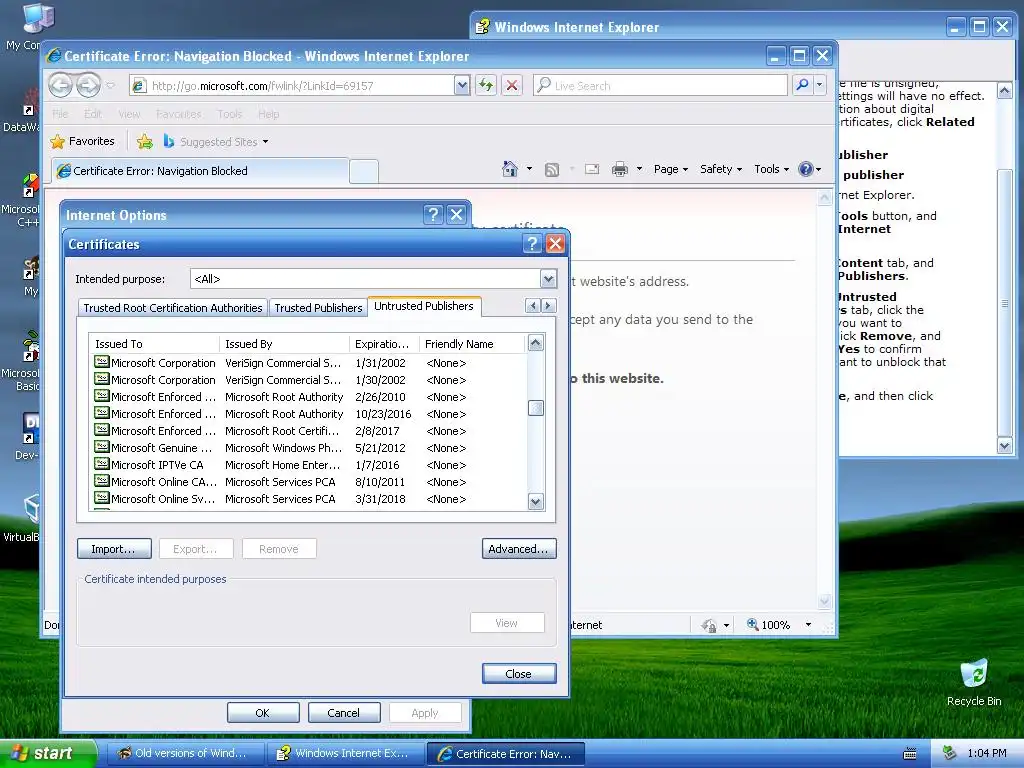Click Bing icon of Suggested Sites
Screen dimensions: 1024x768
(168, 141)
